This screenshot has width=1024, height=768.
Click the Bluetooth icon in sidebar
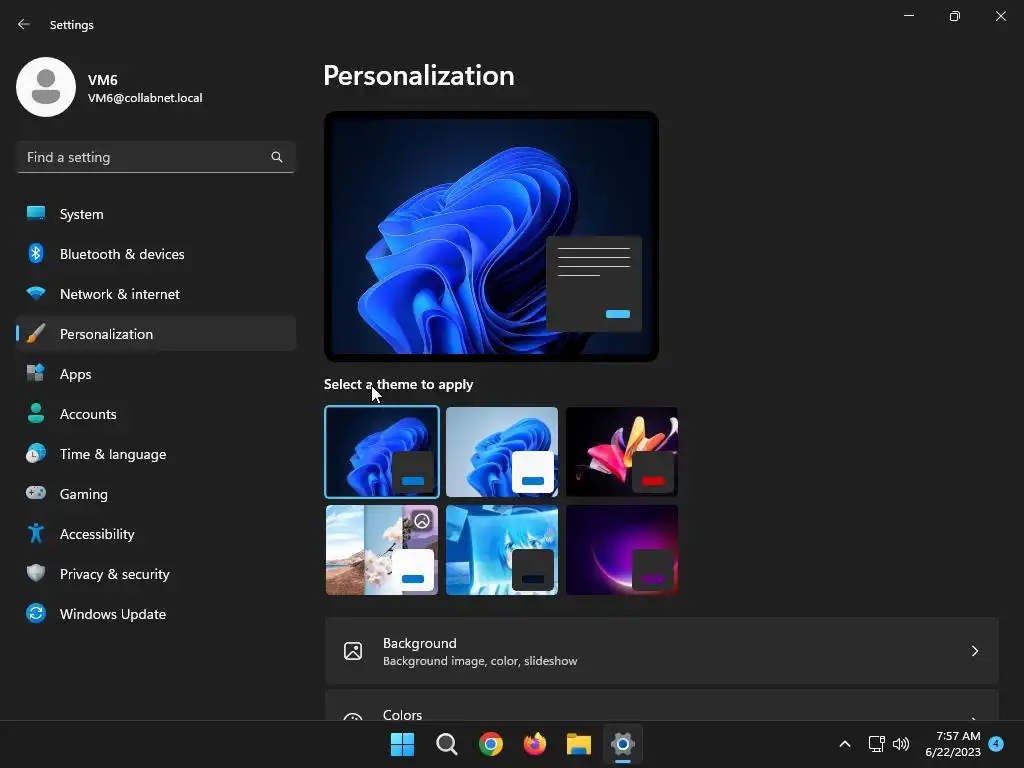coord(36,253)
